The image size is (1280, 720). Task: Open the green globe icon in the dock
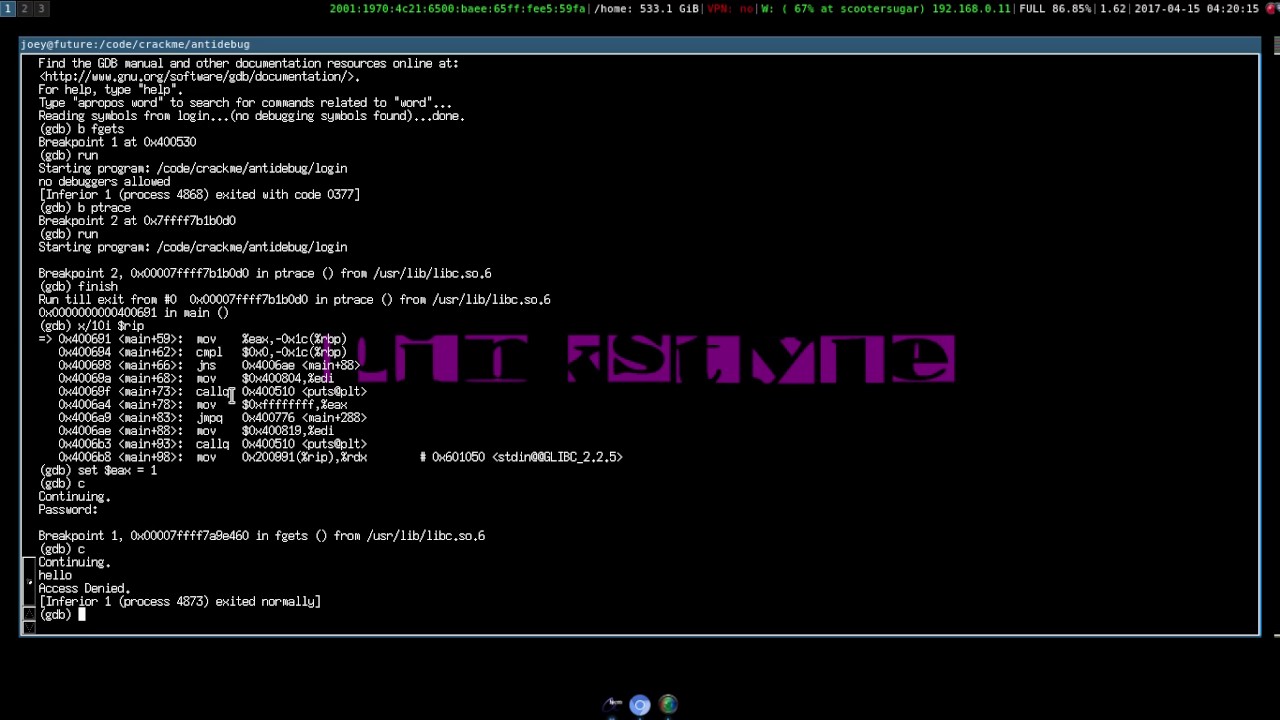(x=668, y=705)
